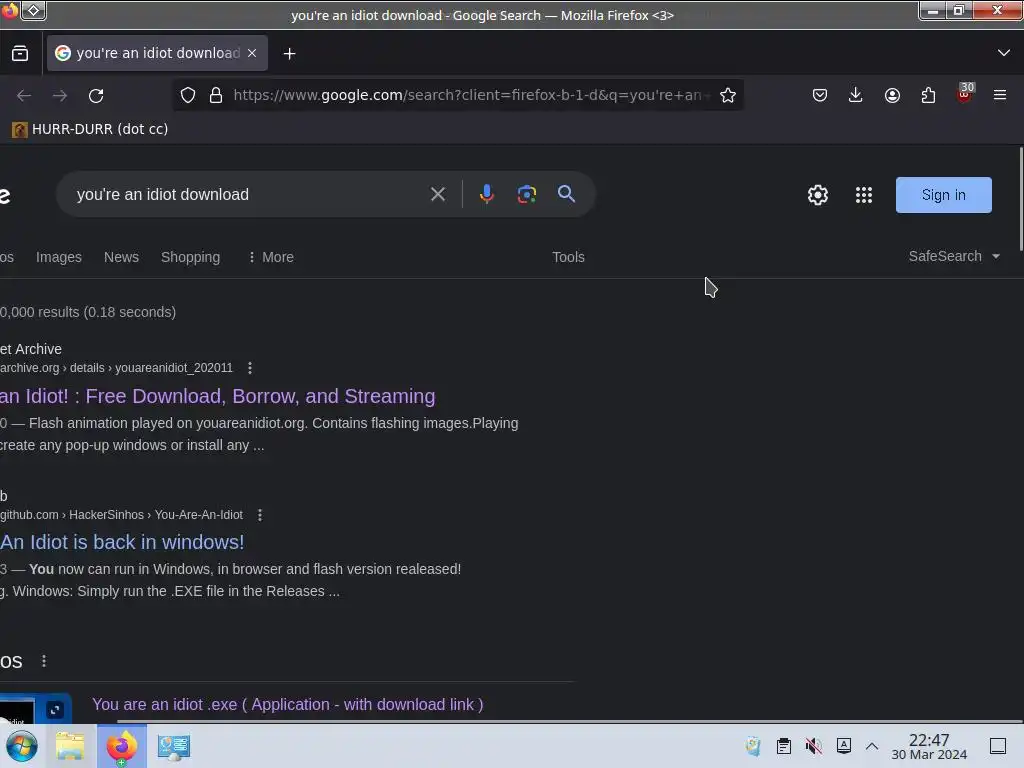Open a new tab with plus icon
The height and width of the screenshot is (768, 1024).
pyautogui.click(x=289, y=54)
